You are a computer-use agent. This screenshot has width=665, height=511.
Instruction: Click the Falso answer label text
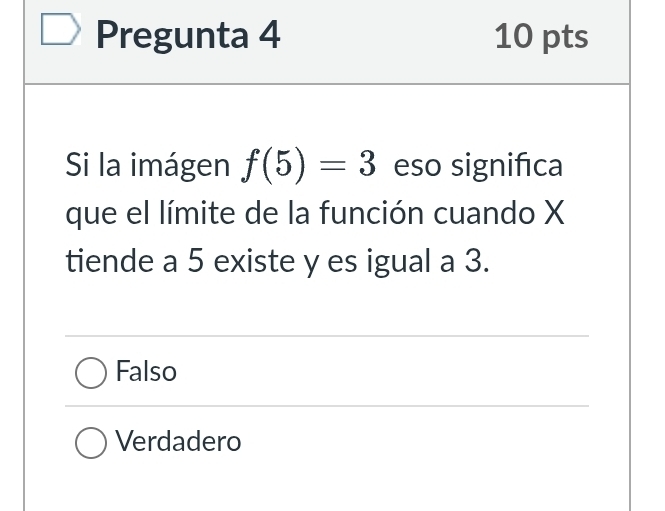point(146,372)
